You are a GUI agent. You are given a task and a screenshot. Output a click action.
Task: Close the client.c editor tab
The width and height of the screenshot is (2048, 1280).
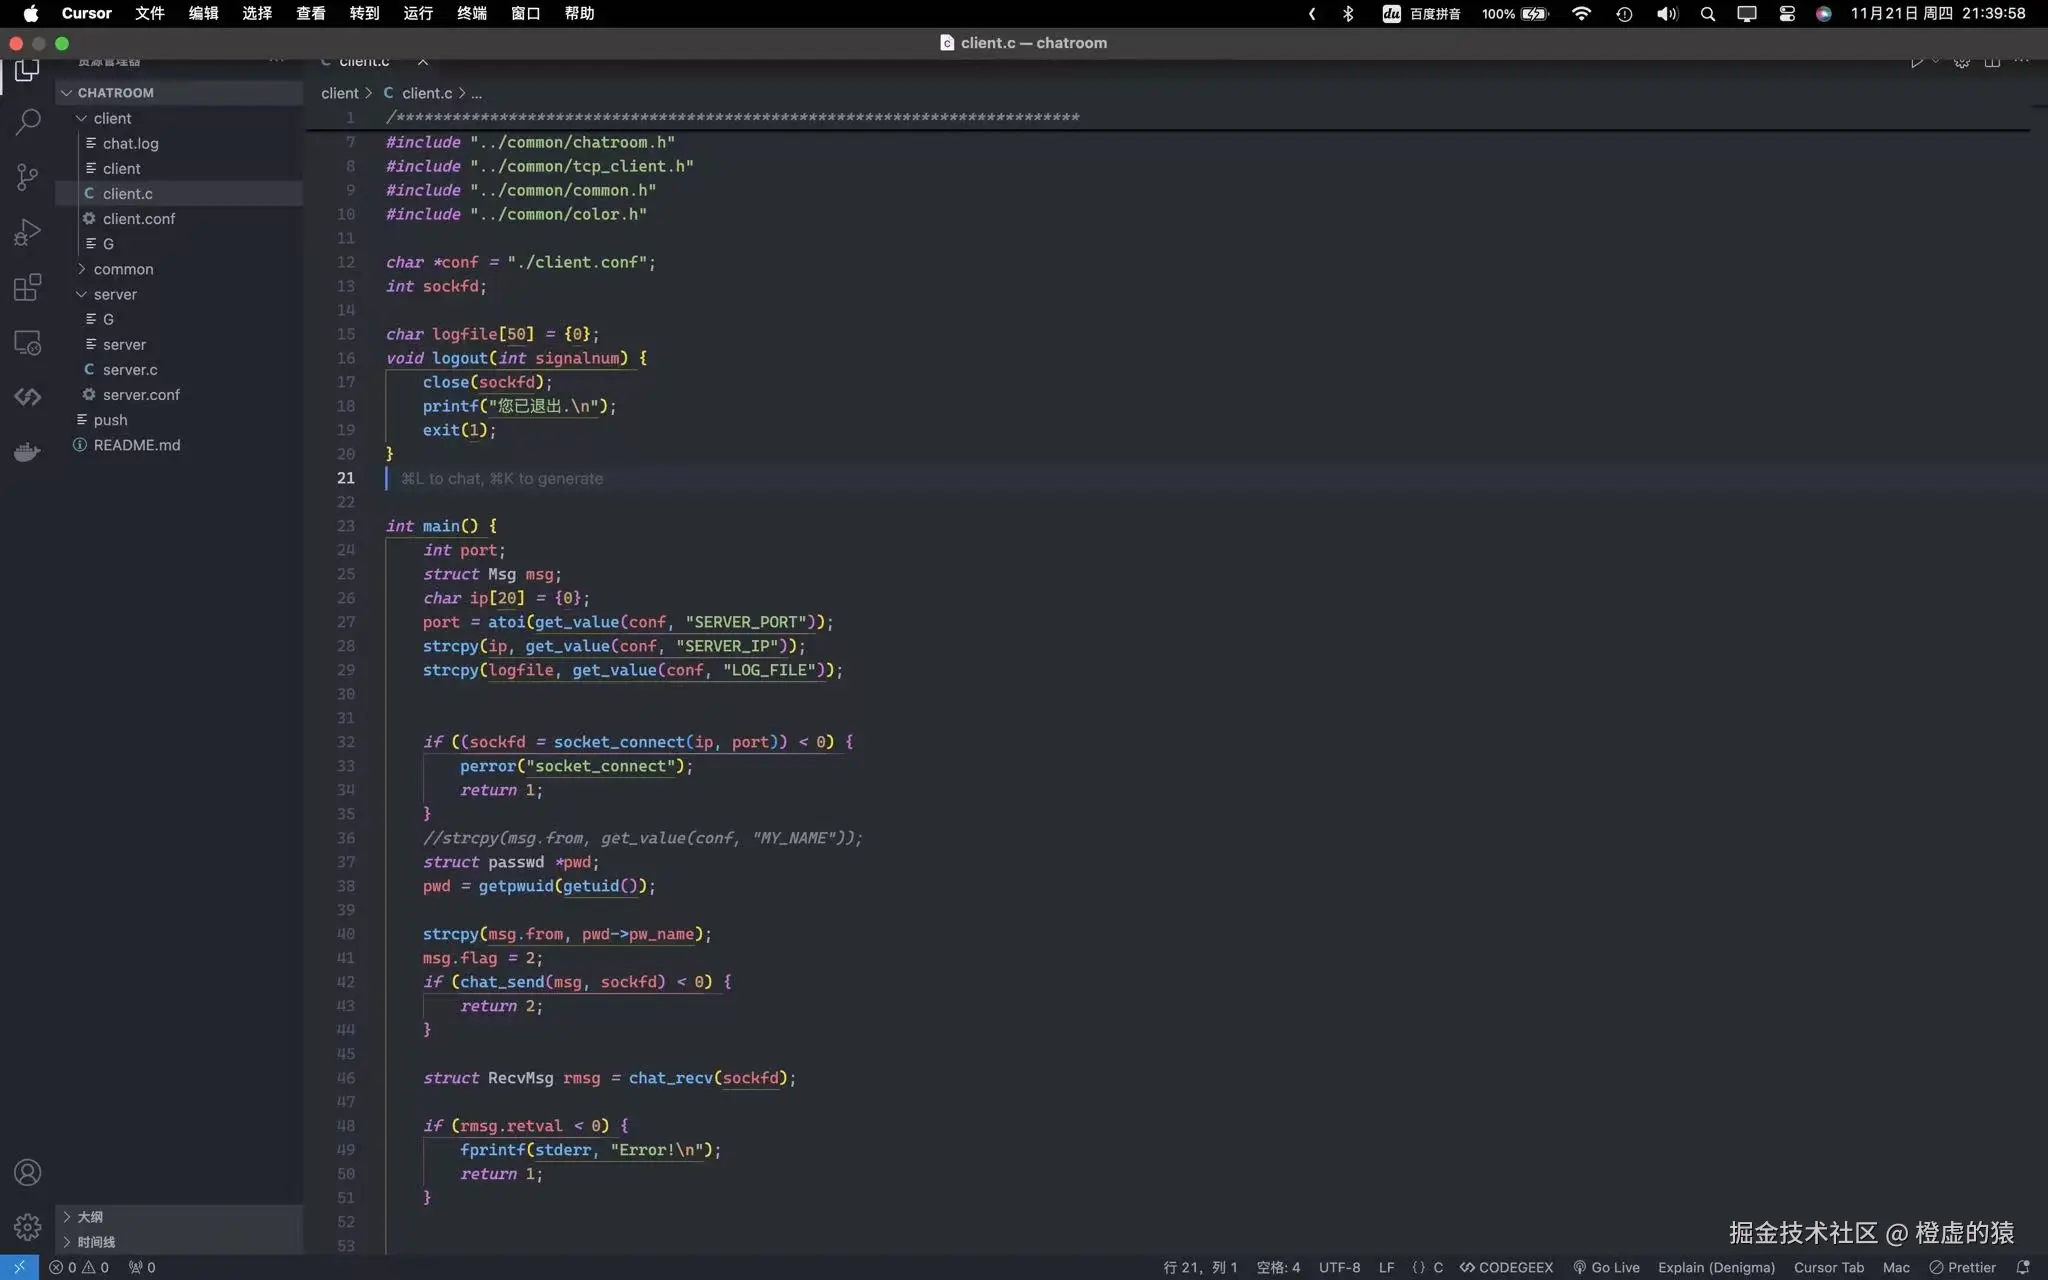[423, 61]
